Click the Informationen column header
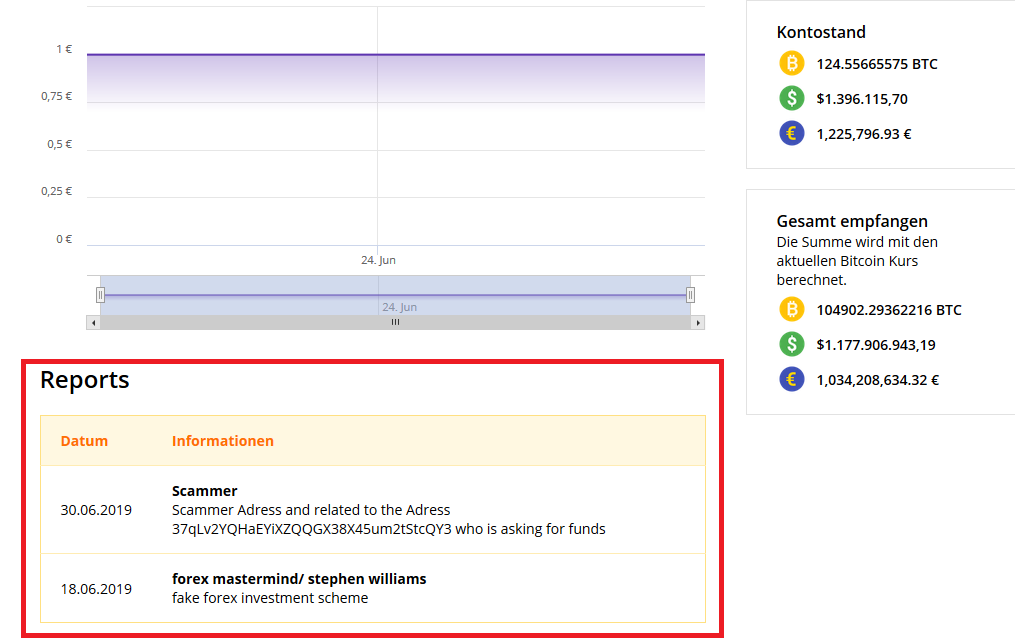 (223, 441)
